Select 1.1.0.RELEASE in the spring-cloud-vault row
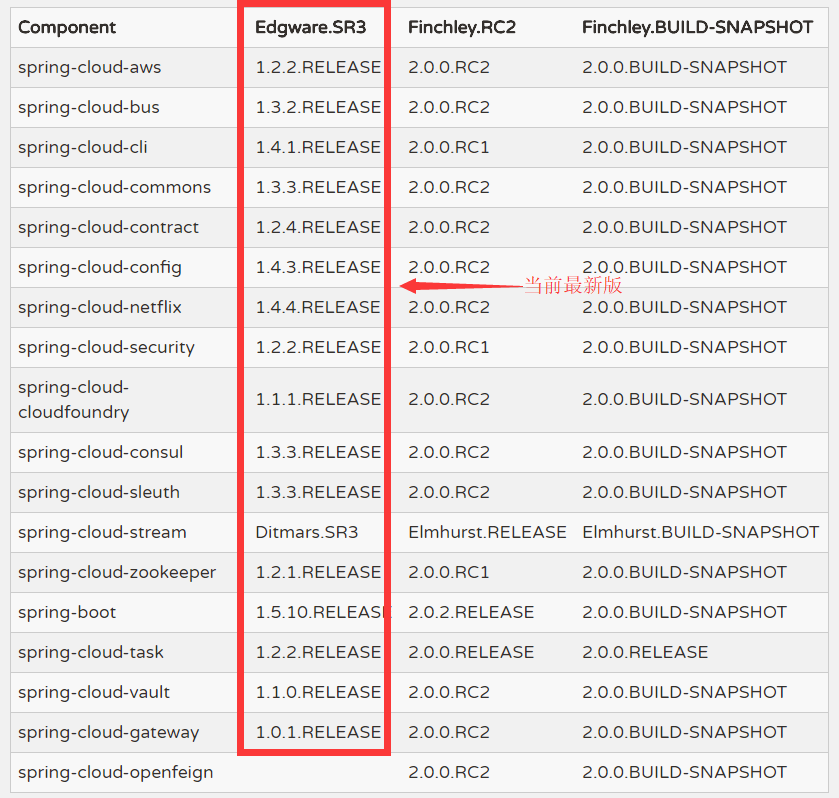The height and width of the screenshot is (798, 839). pos(318,692)
